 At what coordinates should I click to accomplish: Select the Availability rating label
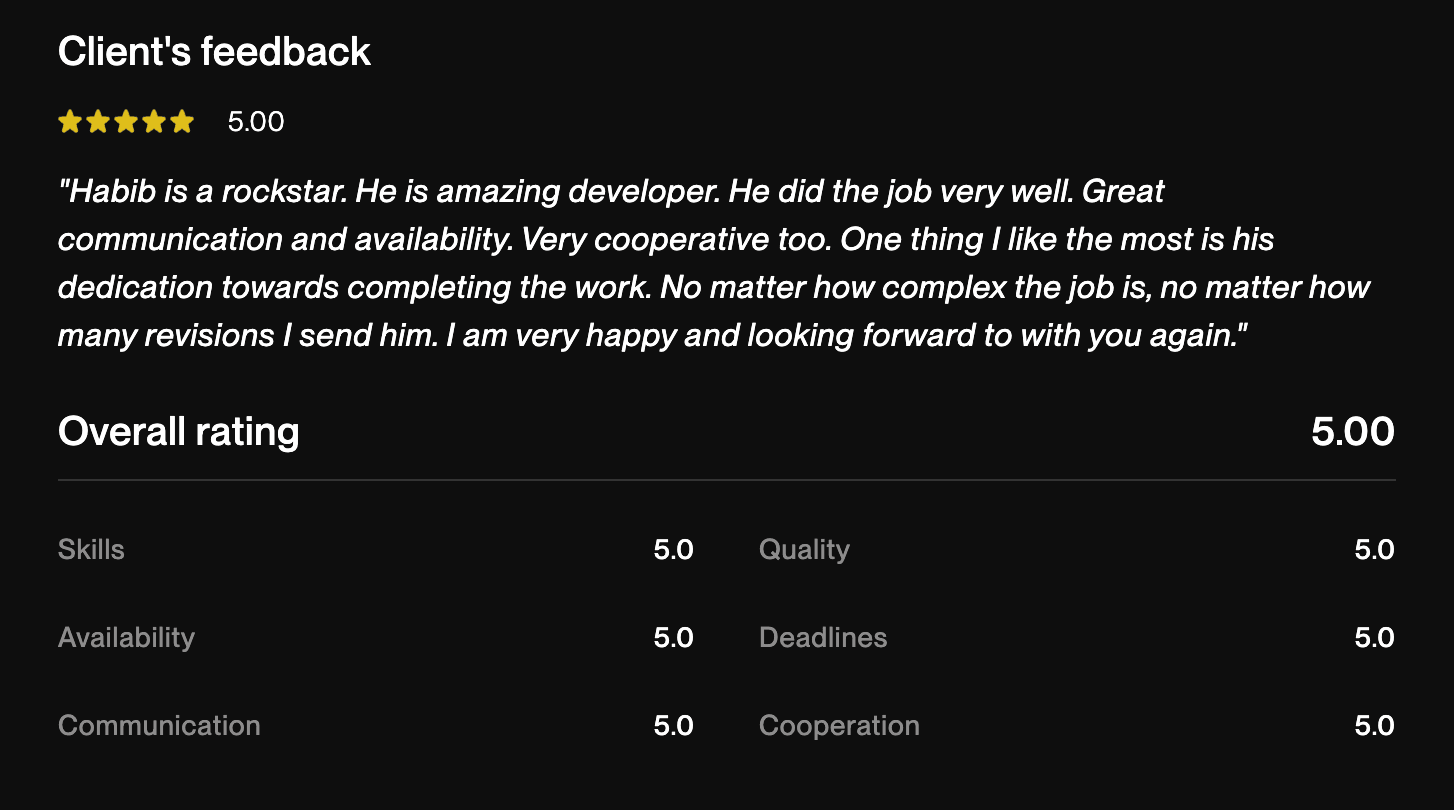tap(126, 638)
